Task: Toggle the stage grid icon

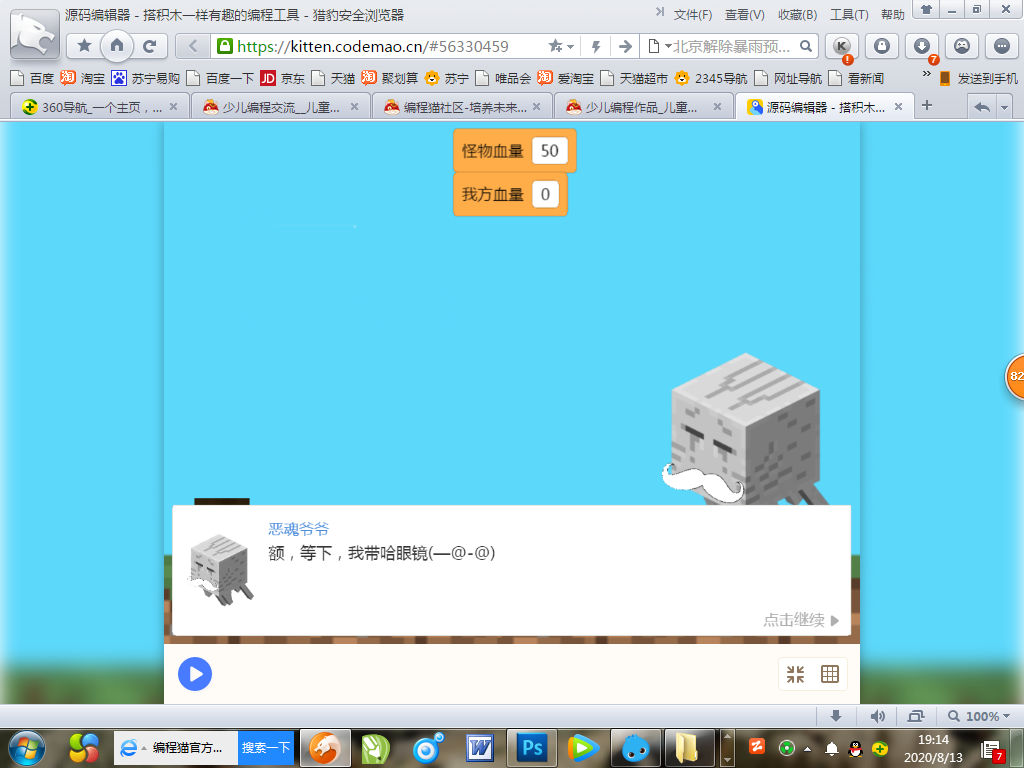Action: tap(830, 674)
